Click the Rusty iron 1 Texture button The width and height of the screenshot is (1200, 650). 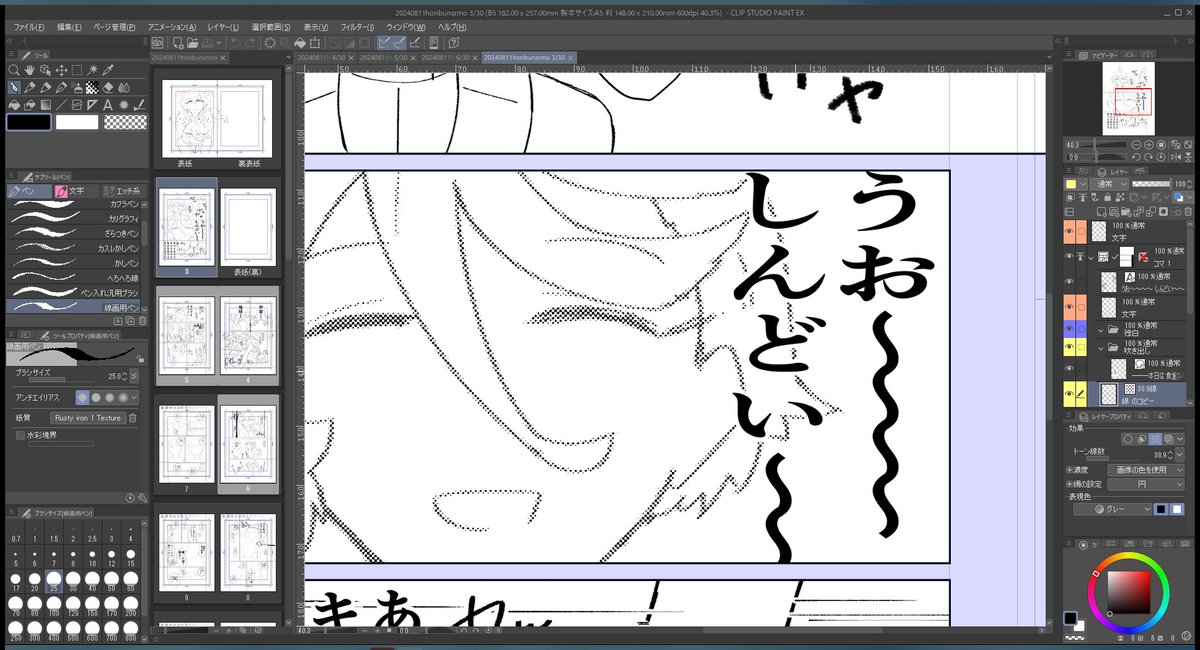[x=88, y=418]
